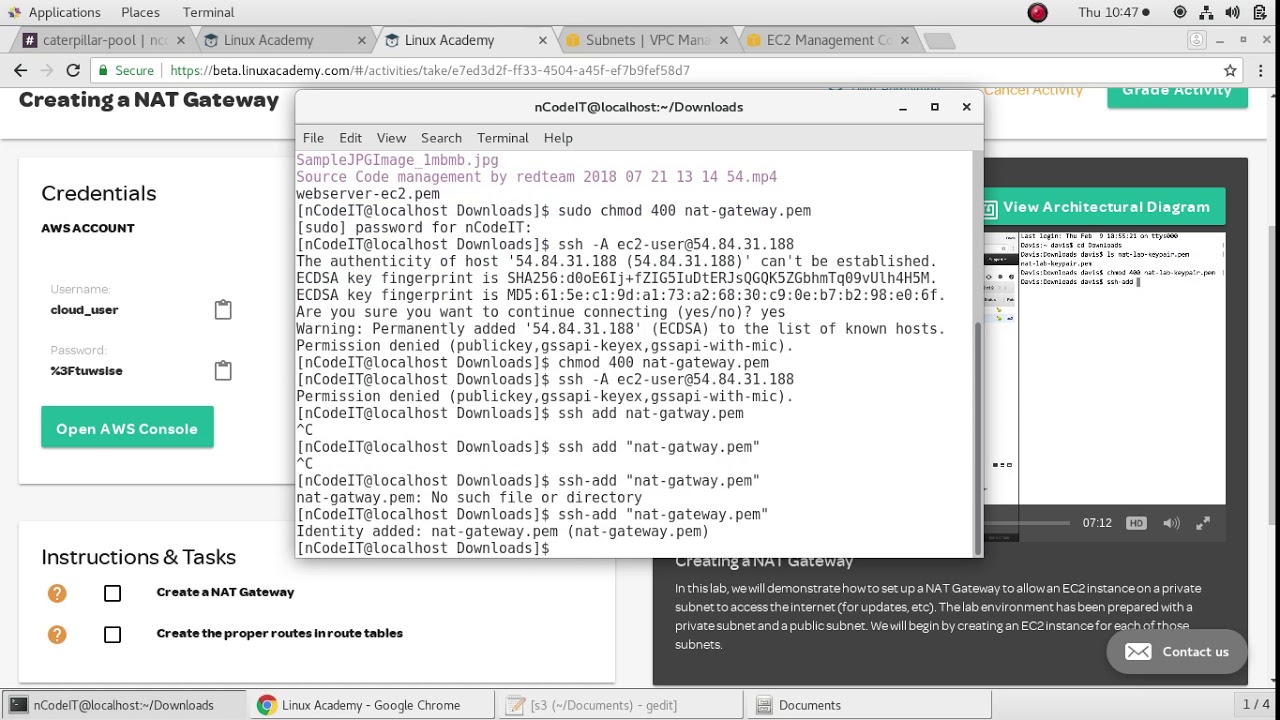Screen dimensions: 1280x720
Task: Click the Chrome address bar URL
Action: [430, 70]
